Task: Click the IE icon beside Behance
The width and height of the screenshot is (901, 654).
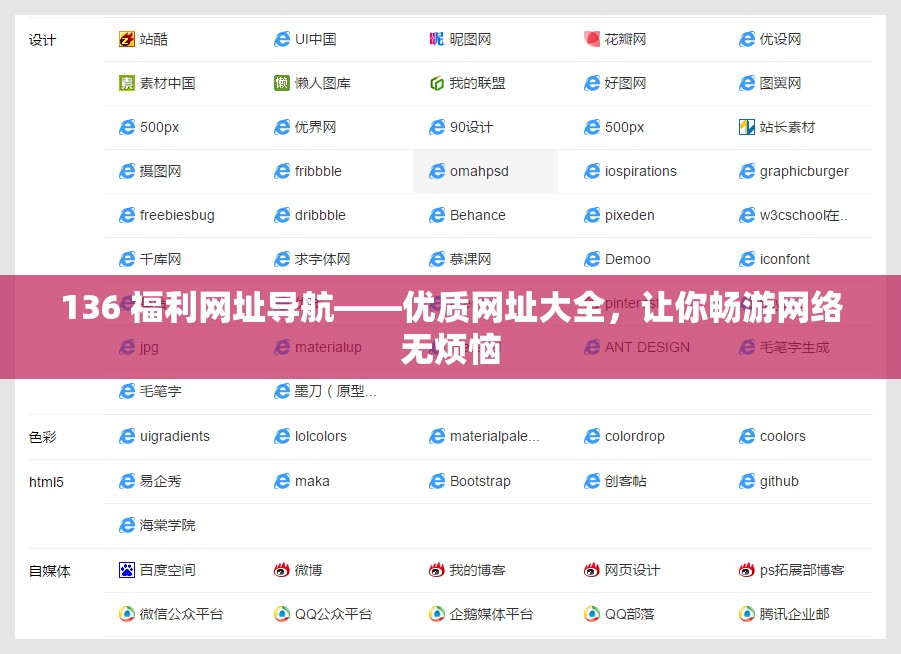Action: tap(437, 215)
